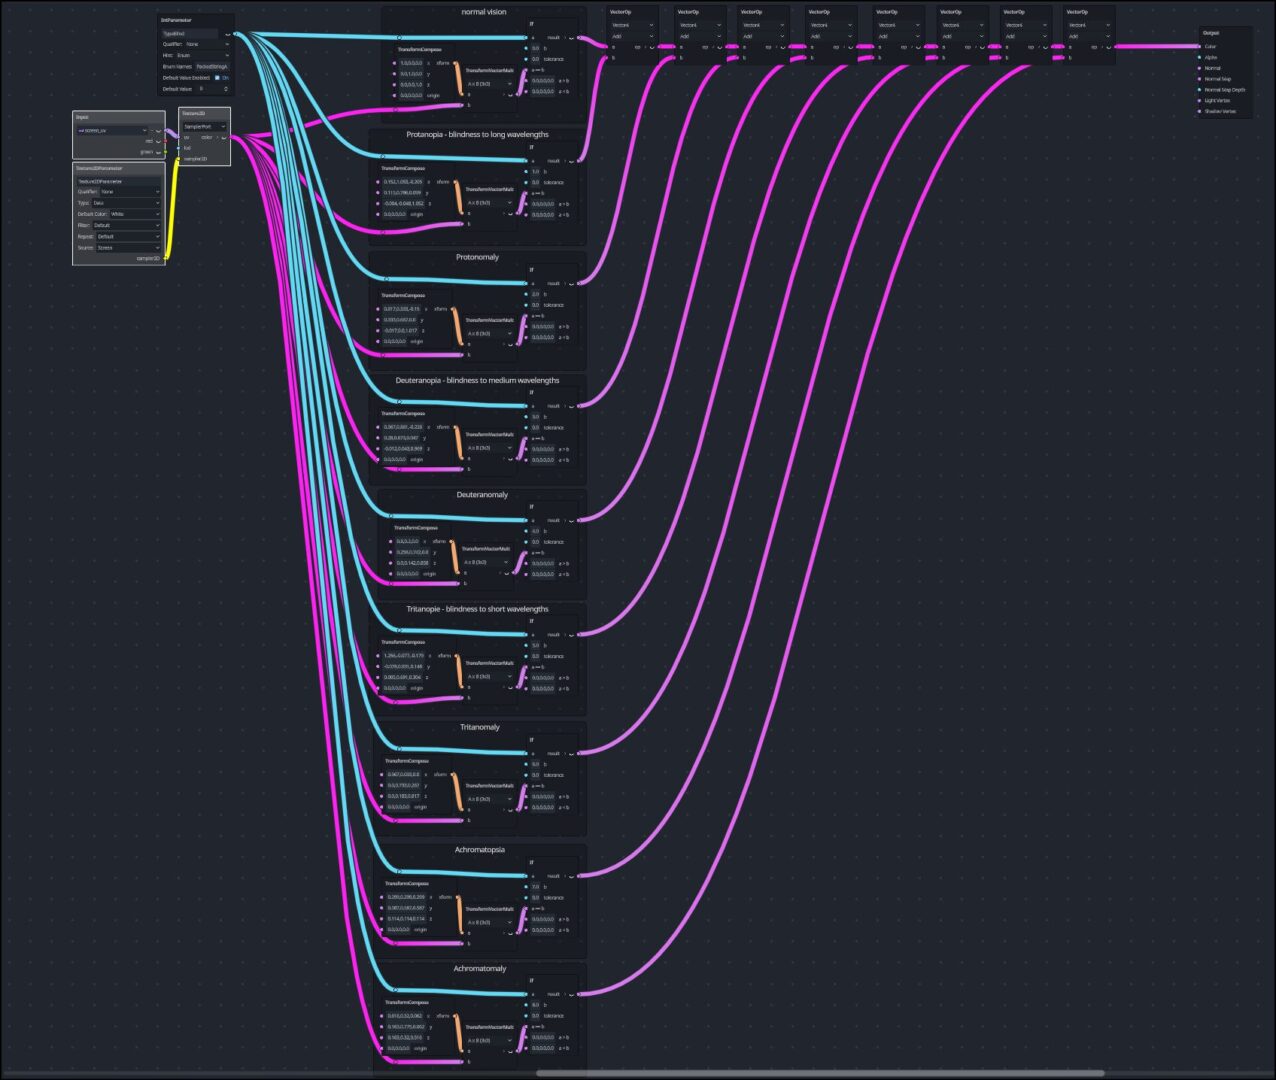Screen dimensions: 1276x1080
Task: Open the screen_uv dropdown in Input node
Action: 112,130
